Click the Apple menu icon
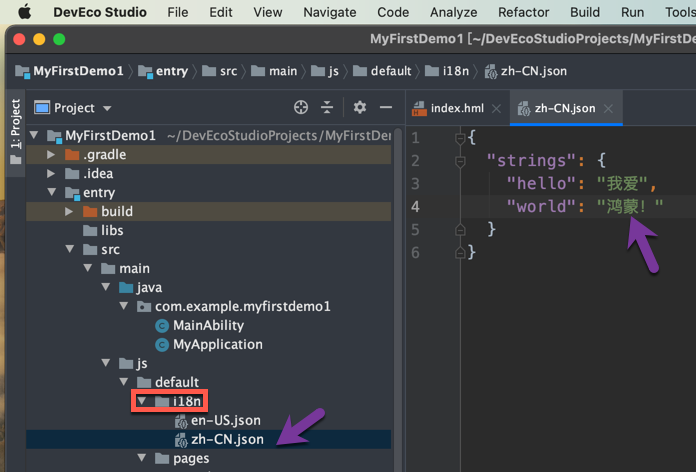Screen dimensions: 696x472 [x=24, y=12]
